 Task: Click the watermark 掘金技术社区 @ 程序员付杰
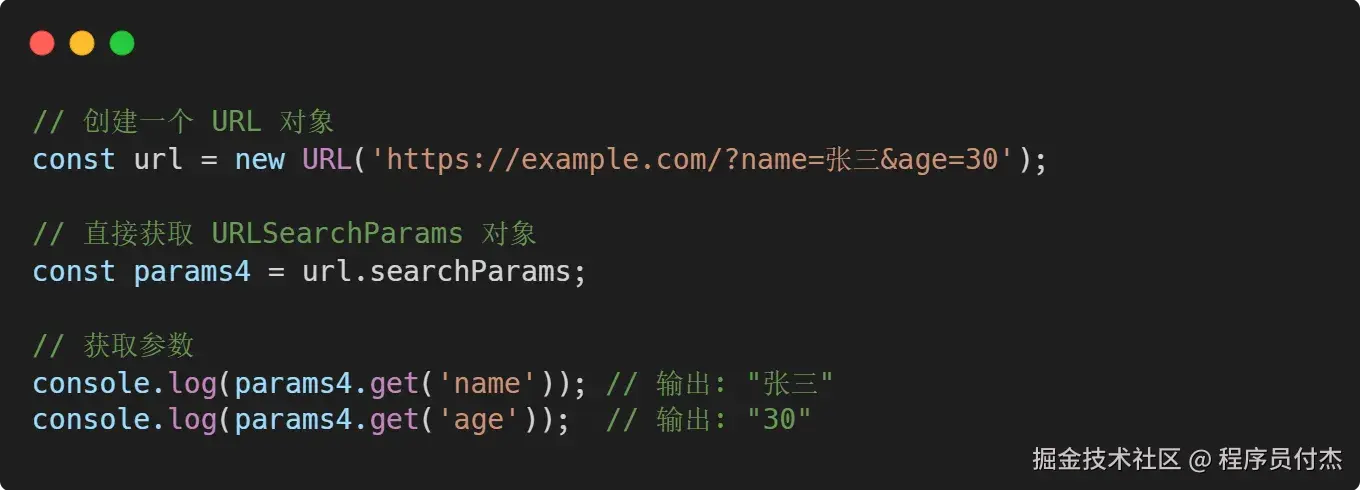point(1187,459)
